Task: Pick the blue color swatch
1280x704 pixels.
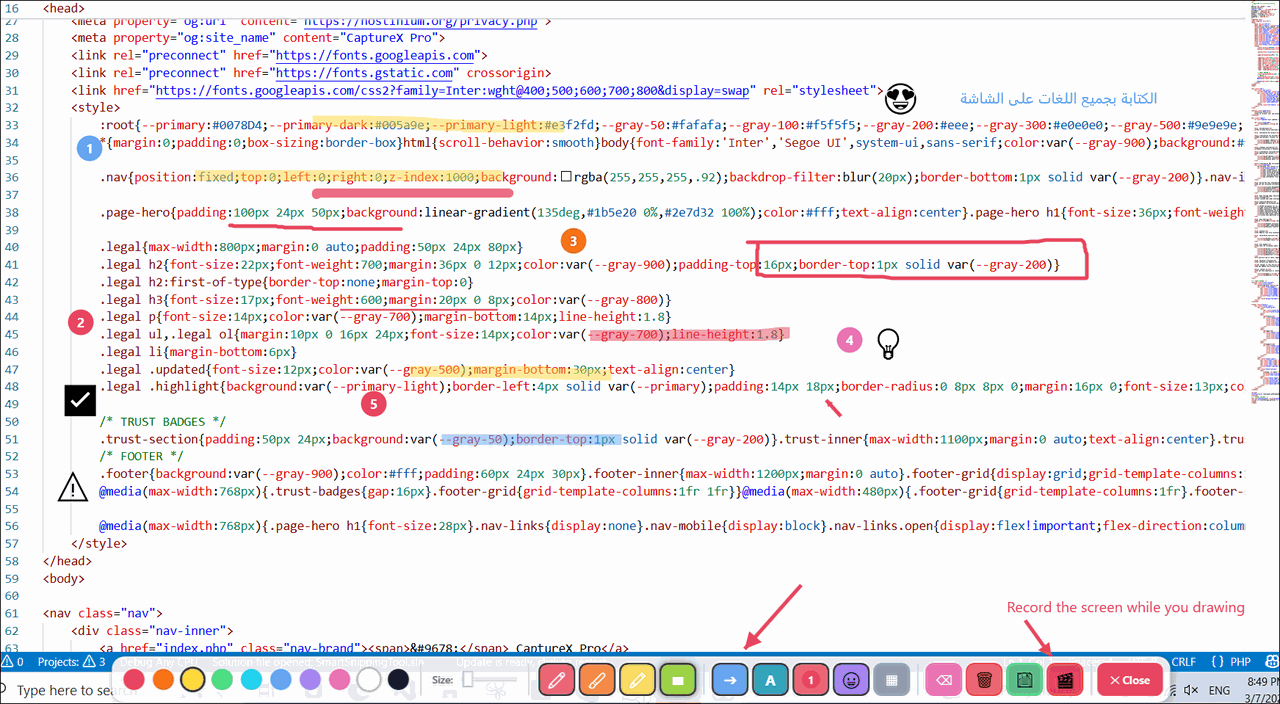Action: (281, 680)
